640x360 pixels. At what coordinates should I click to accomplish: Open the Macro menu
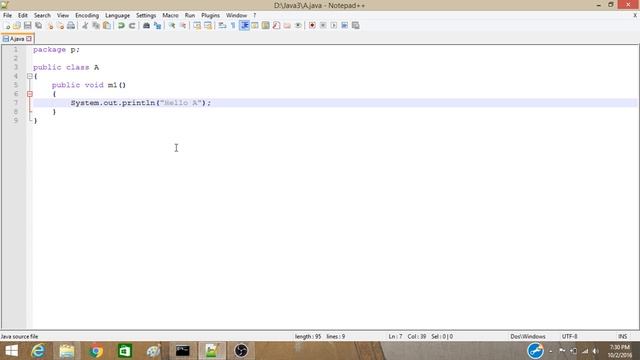(x=170, y=16)
